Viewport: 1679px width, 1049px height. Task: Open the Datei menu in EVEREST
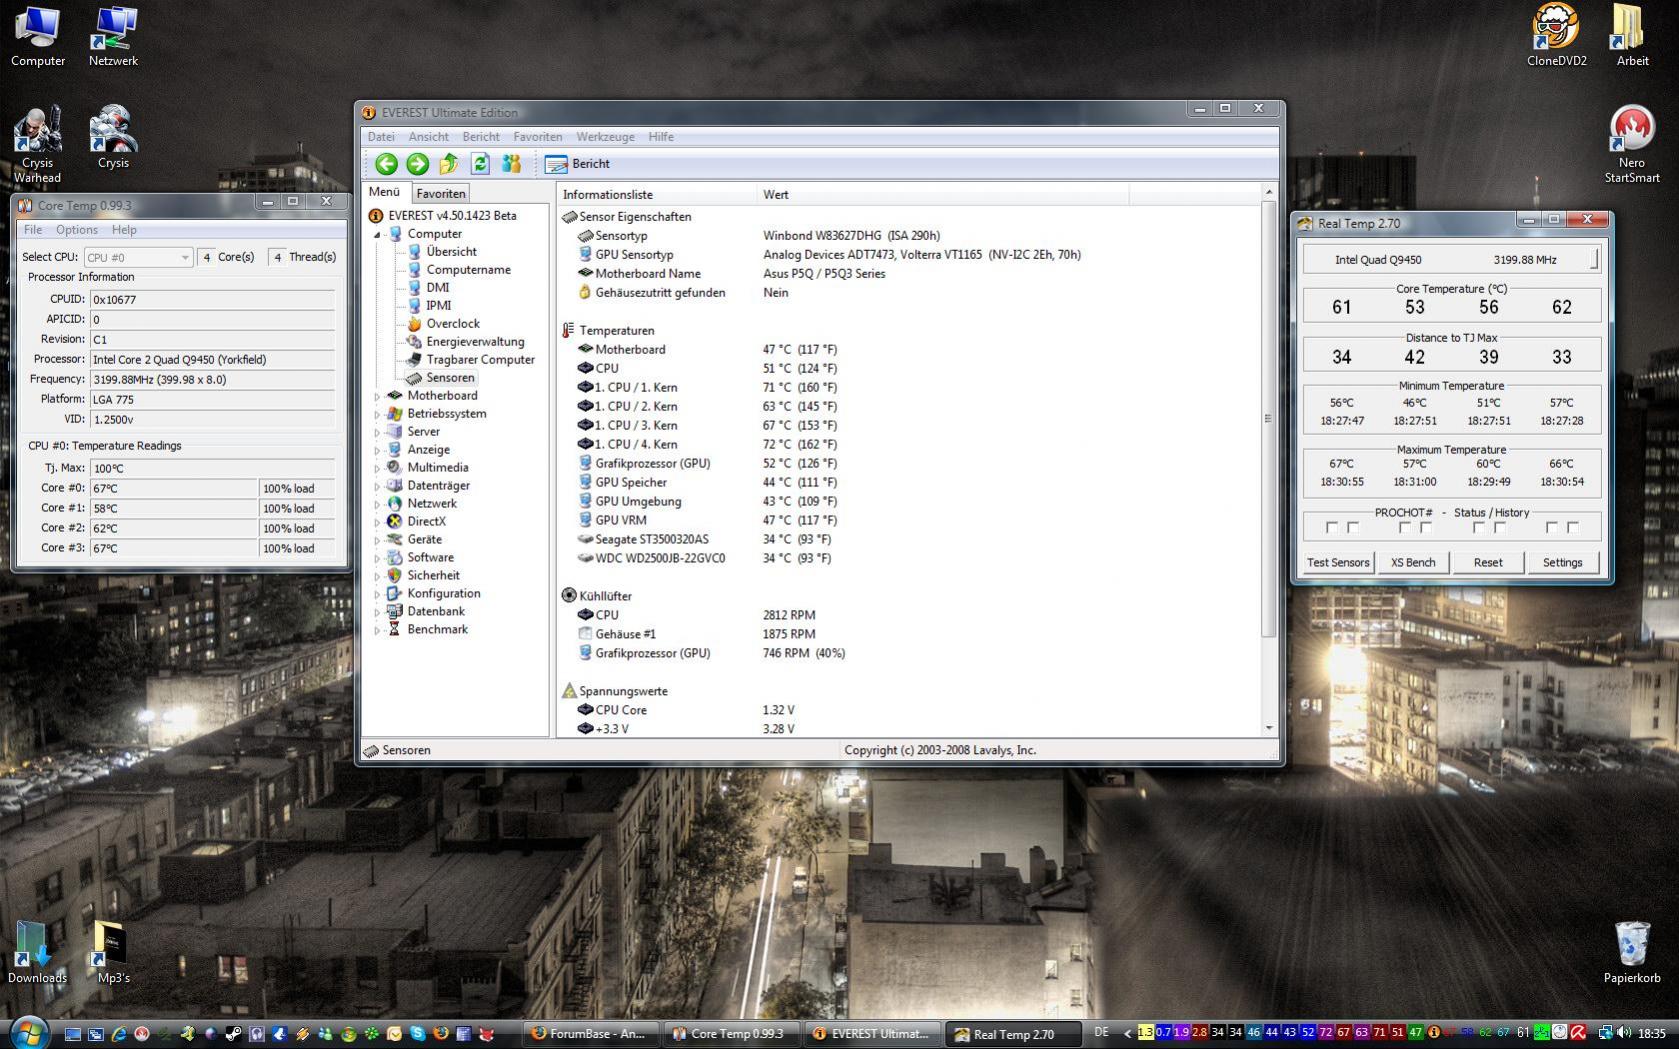click(381, 137)
